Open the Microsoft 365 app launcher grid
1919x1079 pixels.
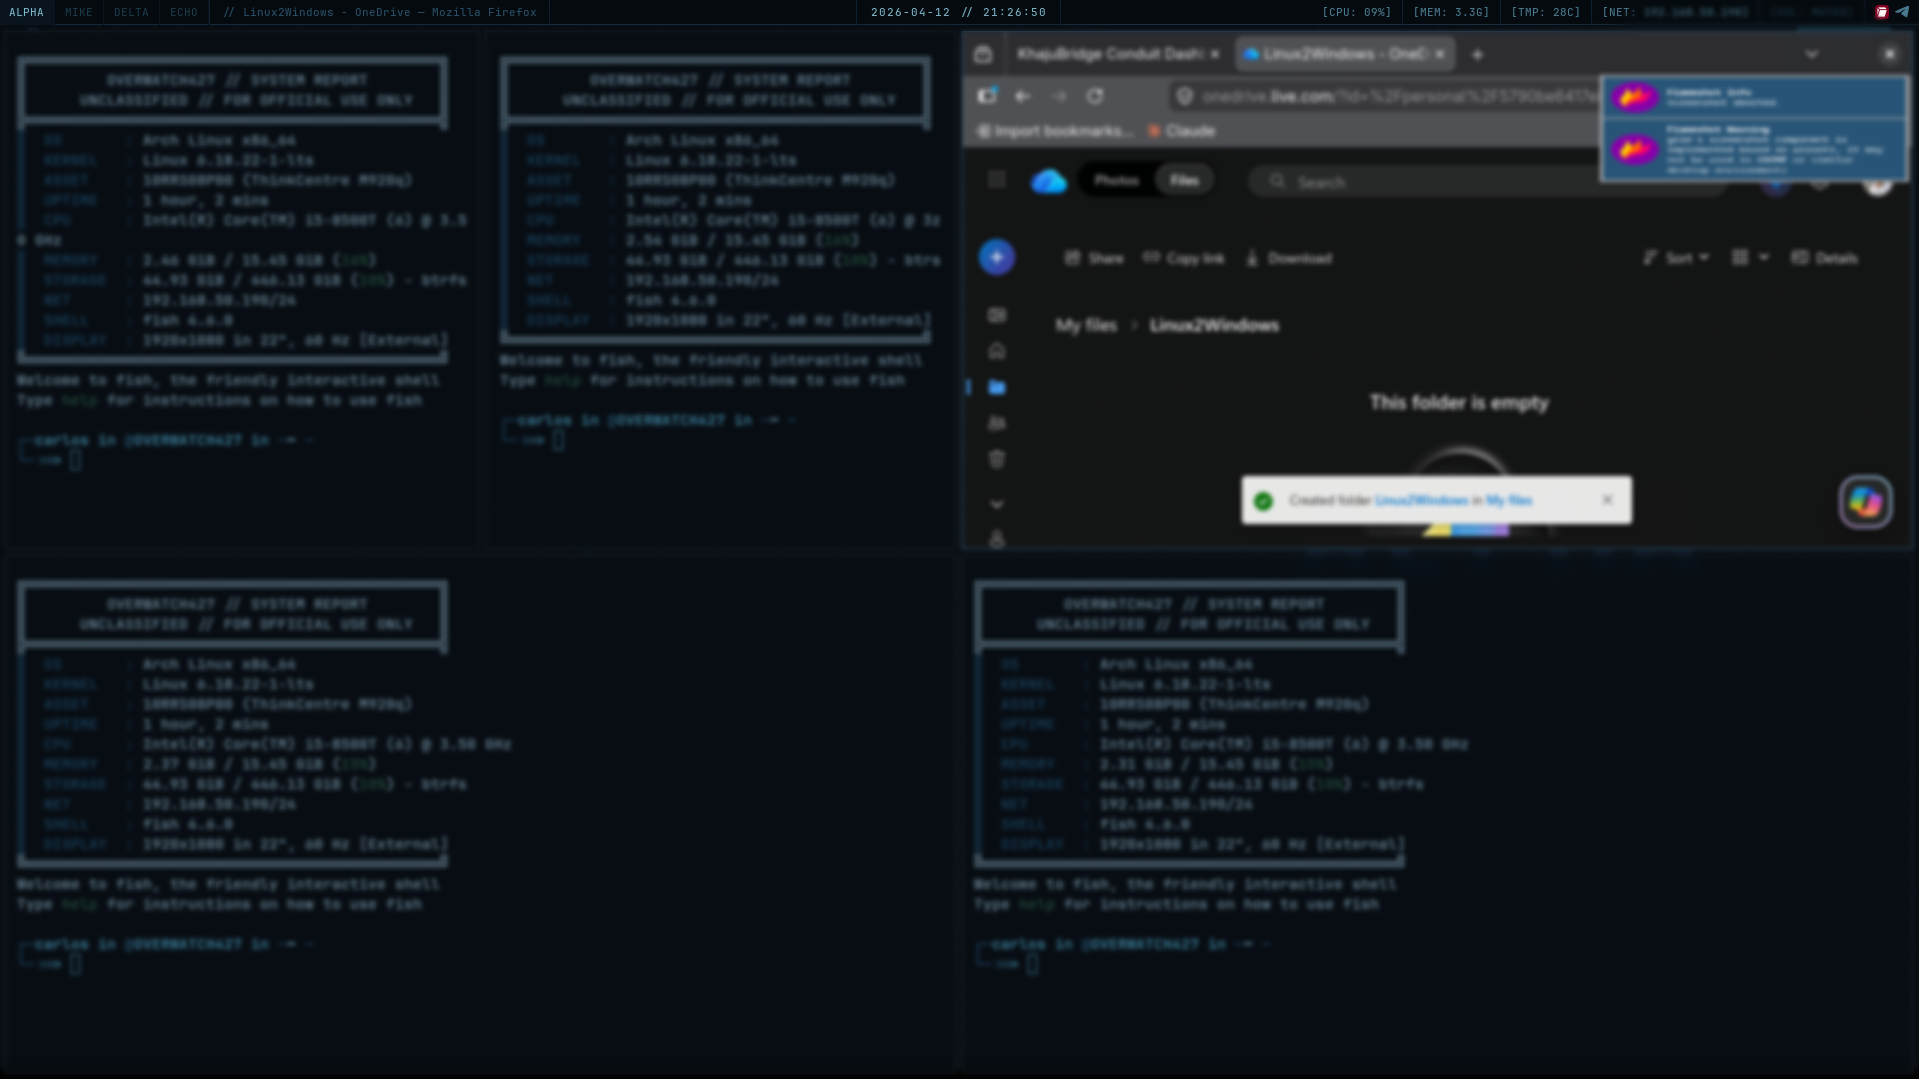point(996,180)
